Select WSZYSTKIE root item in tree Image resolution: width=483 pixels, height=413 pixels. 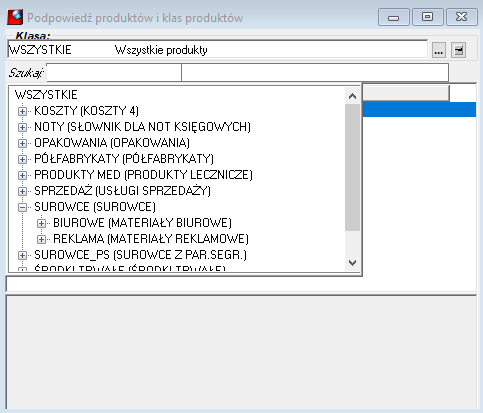click(46, 95)
